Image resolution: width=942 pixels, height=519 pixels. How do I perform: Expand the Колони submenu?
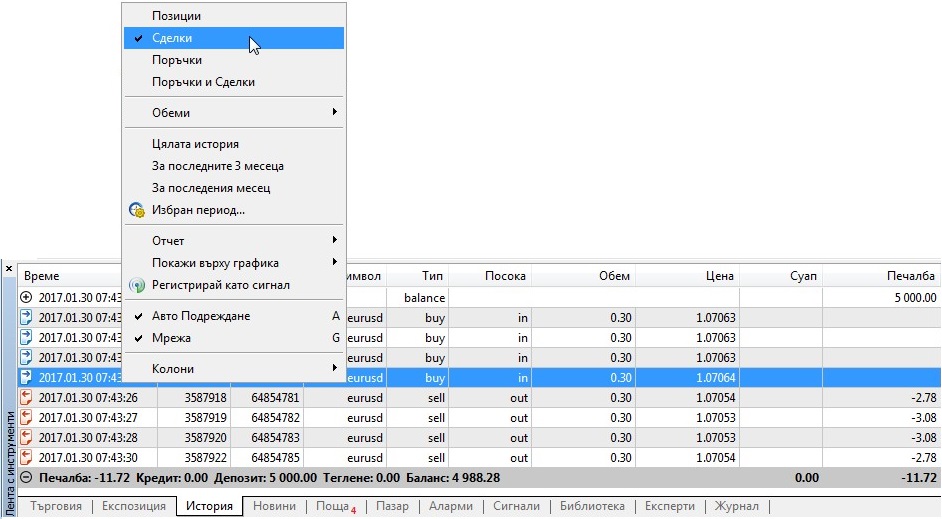(234, 369)
